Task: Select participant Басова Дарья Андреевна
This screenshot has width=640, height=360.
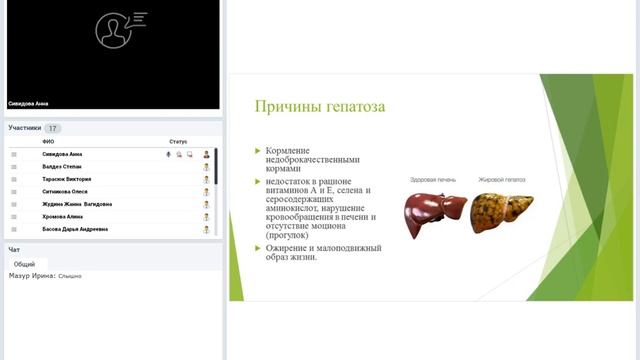Action: coord(75,229)
